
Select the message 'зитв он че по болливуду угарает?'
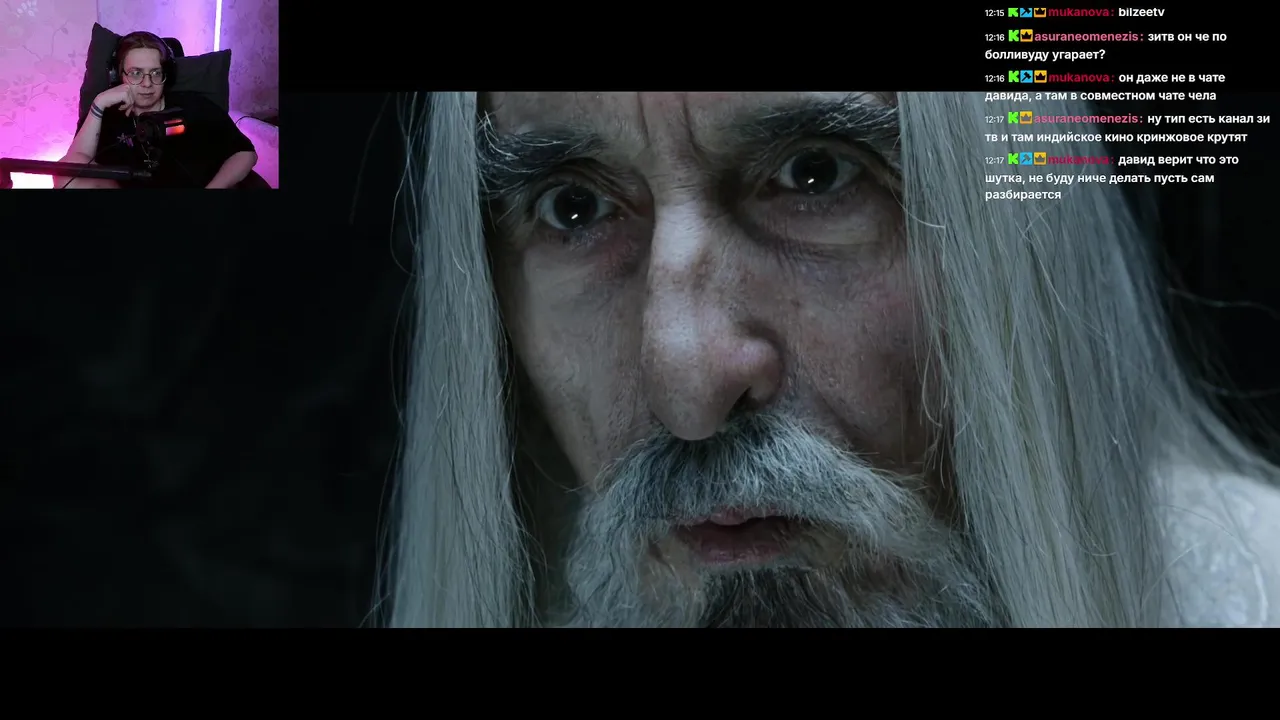[x=1106, y=45]
